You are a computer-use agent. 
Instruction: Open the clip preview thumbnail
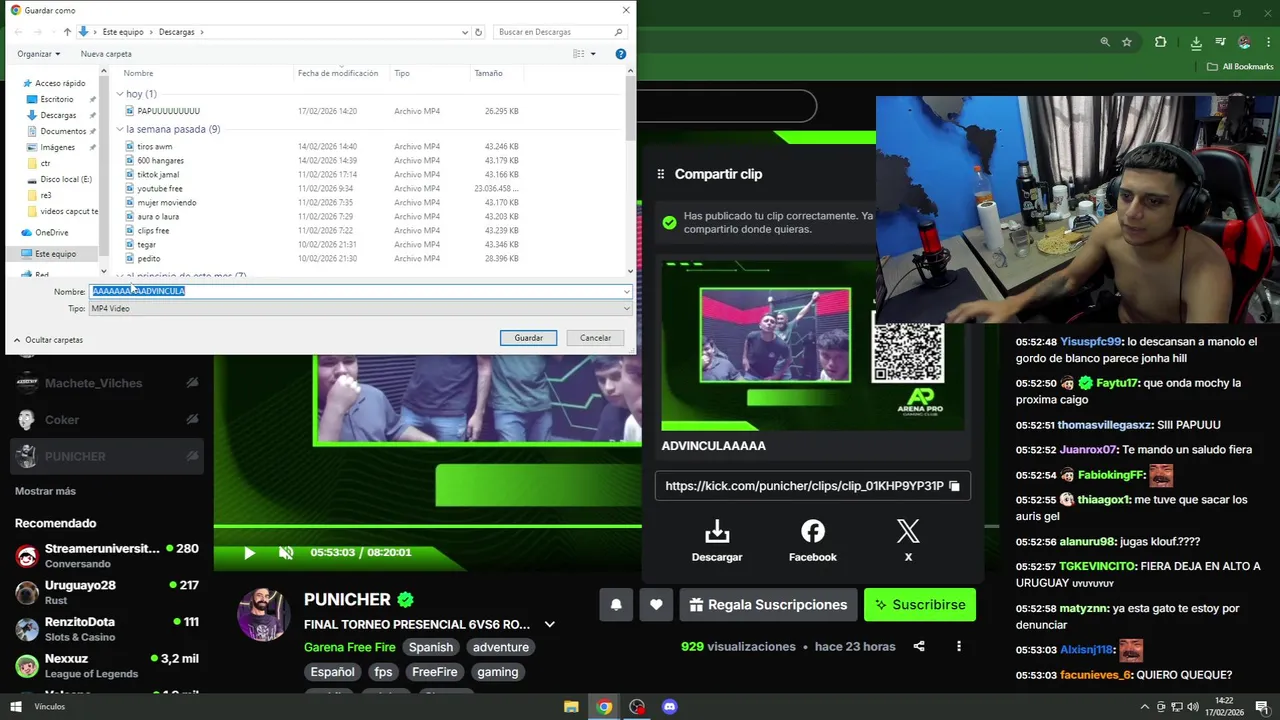tap(813, 346)
